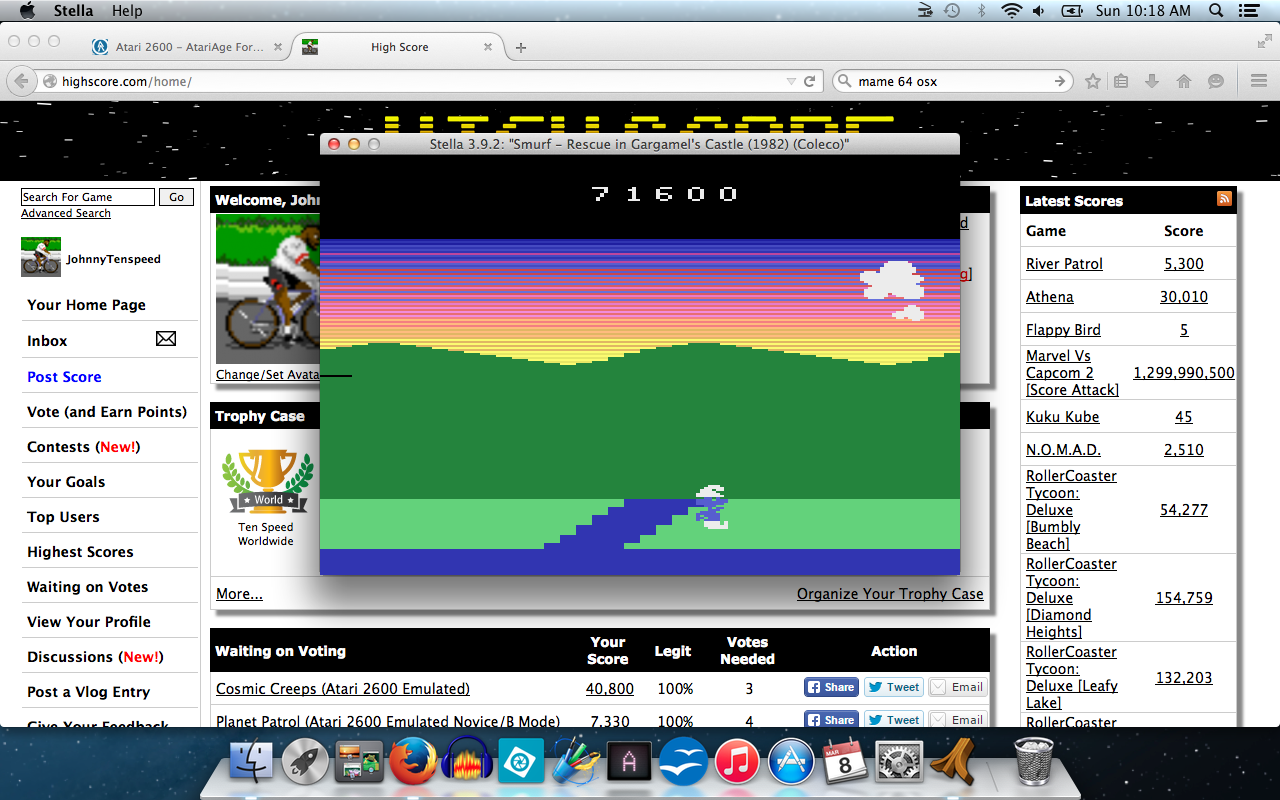This screenshot has height=800, width=1280.
Task: Go to the Firefox home page icon
Action: (x=1184, y=81)
